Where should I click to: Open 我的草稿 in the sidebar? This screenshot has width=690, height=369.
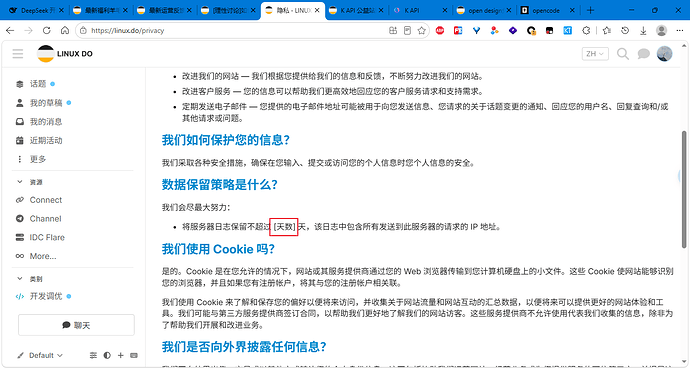tap(46, 103)
